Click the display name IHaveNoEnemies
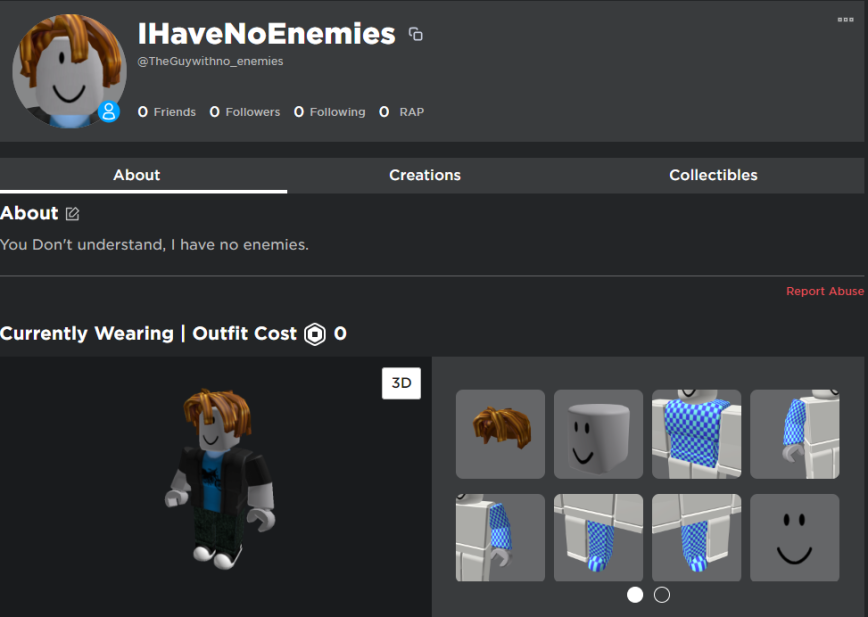The width and height of the screenshot is (868, 617). tap(266, 34)
